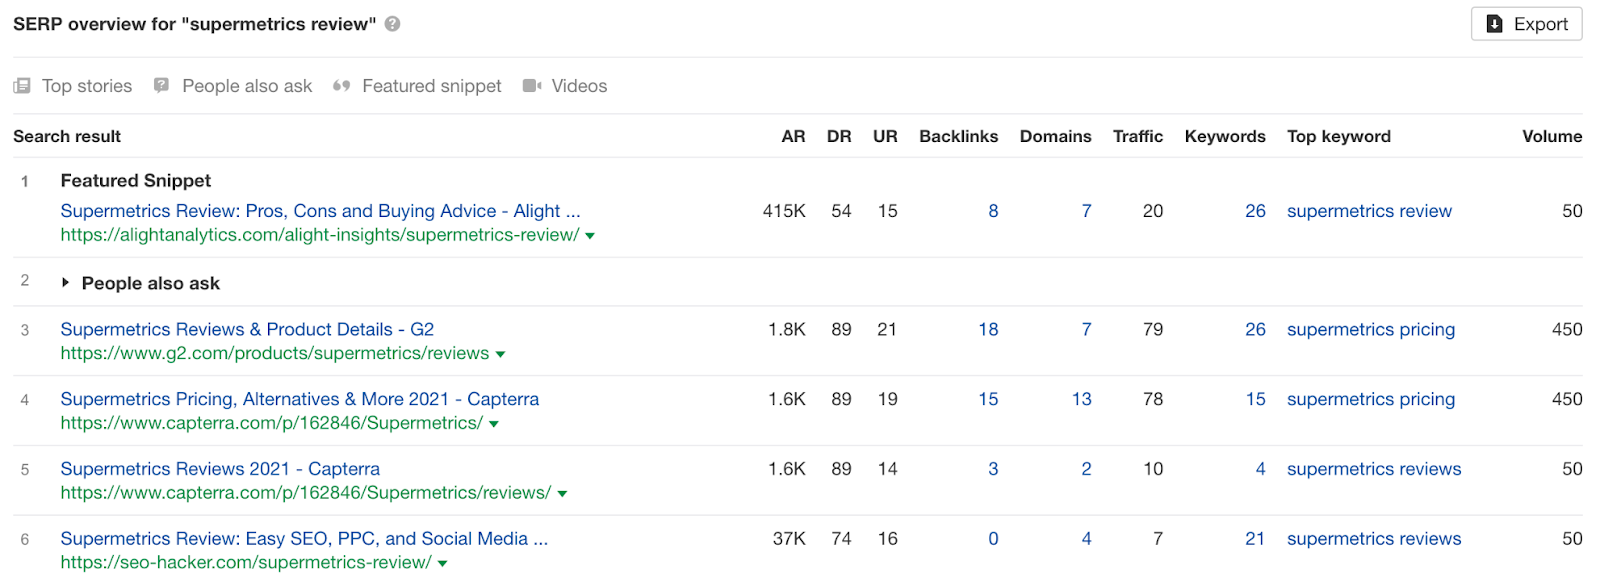This screenshot has height=580, width=1600.
Task: Click the help question mark icon
Action: pyautogui.click(x=393, y=24)
